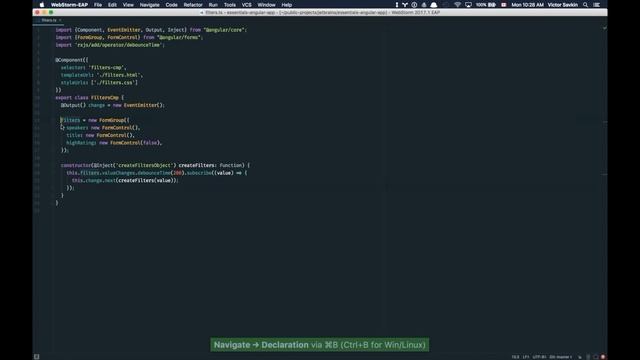Click 'FiltersCmp' class name
640x360 pixels.
coord(105,98)
